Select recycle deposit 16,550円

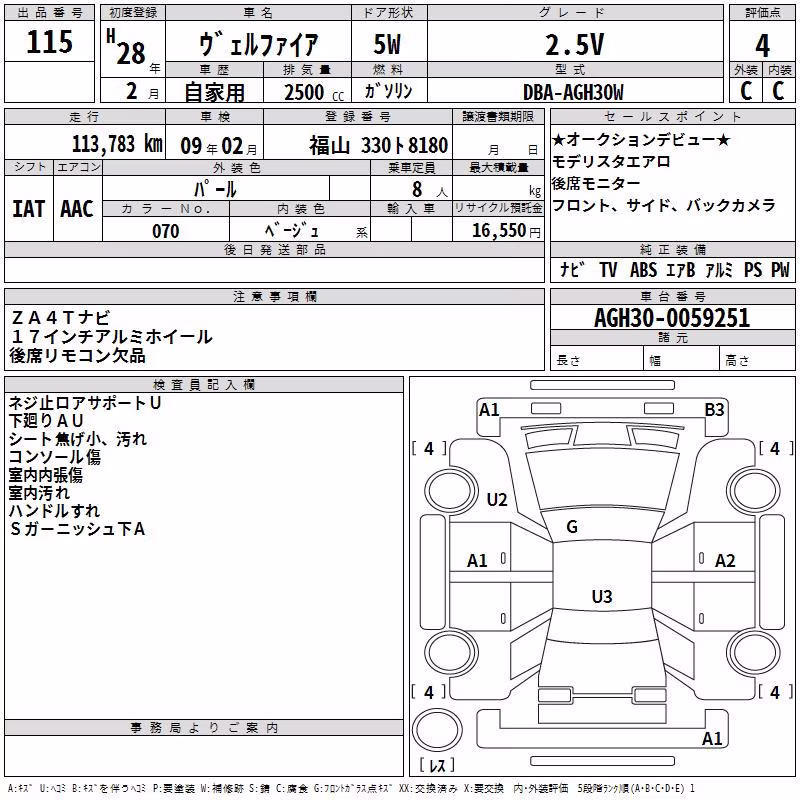(x=506, y=231)
